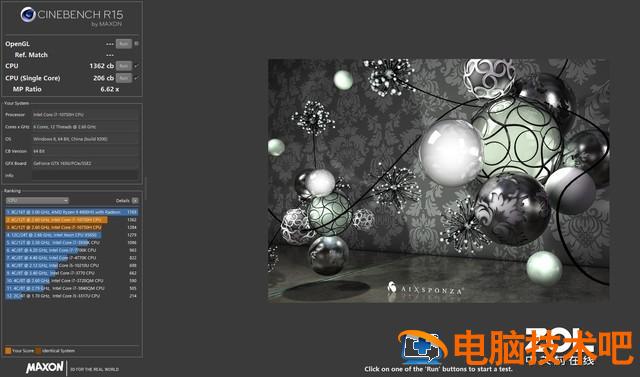Image resolution: width=640 pixels, height=377 pixels.
Task: Select the Intel Xeon X5650 ranking row
Action: point(72,235)
